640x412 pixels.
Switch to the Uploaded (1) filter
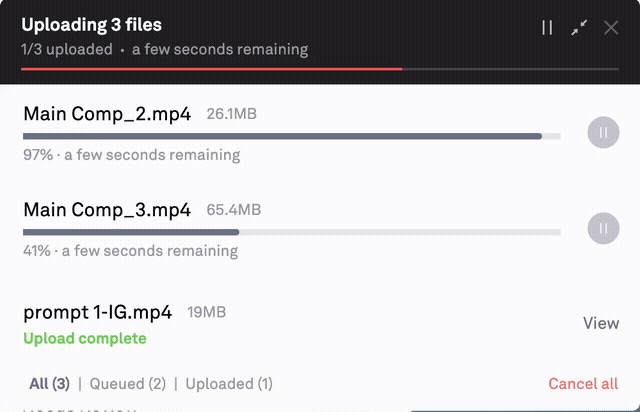pos(229,384)
